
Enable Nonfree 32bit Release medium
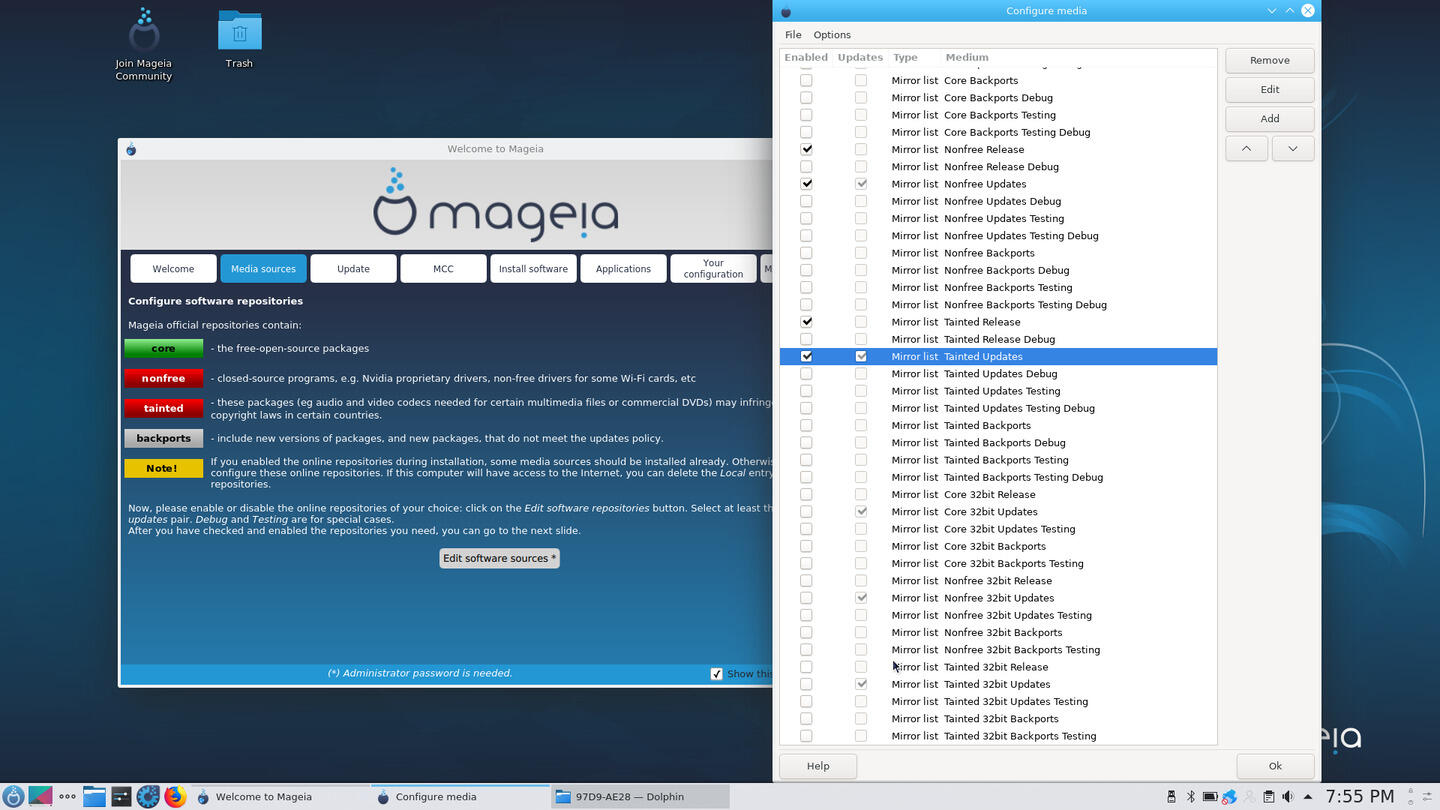[806, 580]
